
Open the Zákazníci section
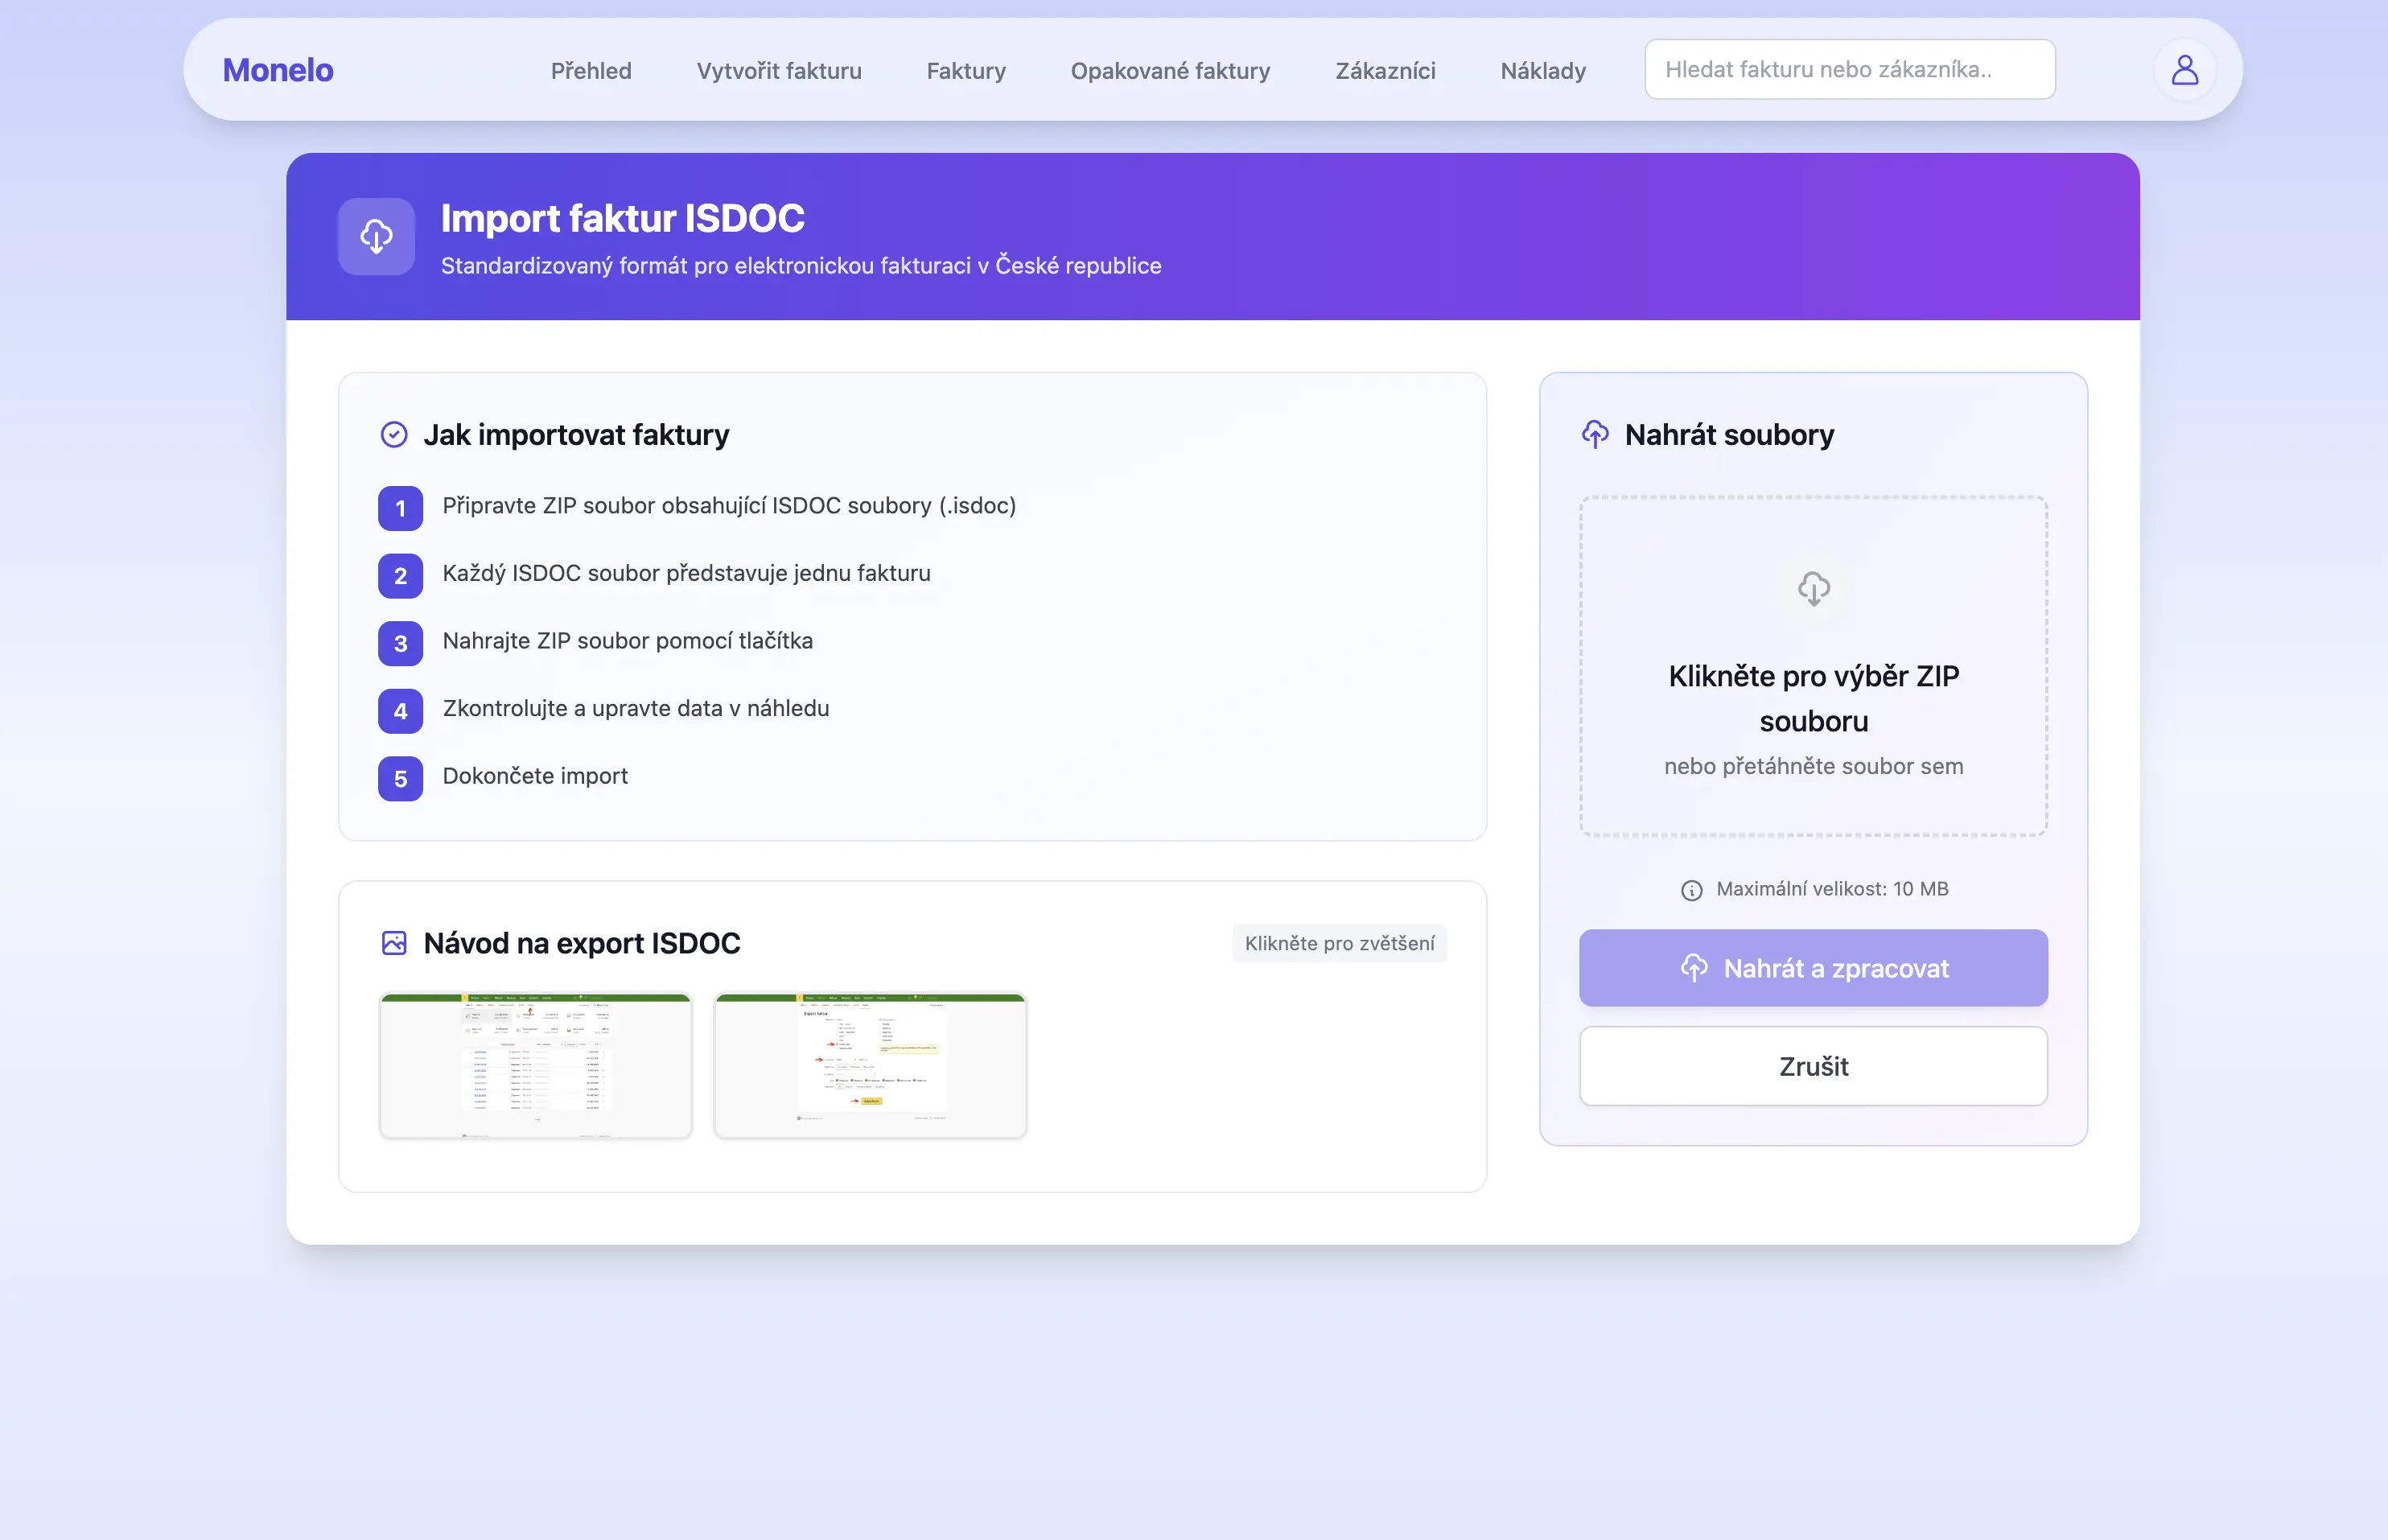tap(1385, 71)
